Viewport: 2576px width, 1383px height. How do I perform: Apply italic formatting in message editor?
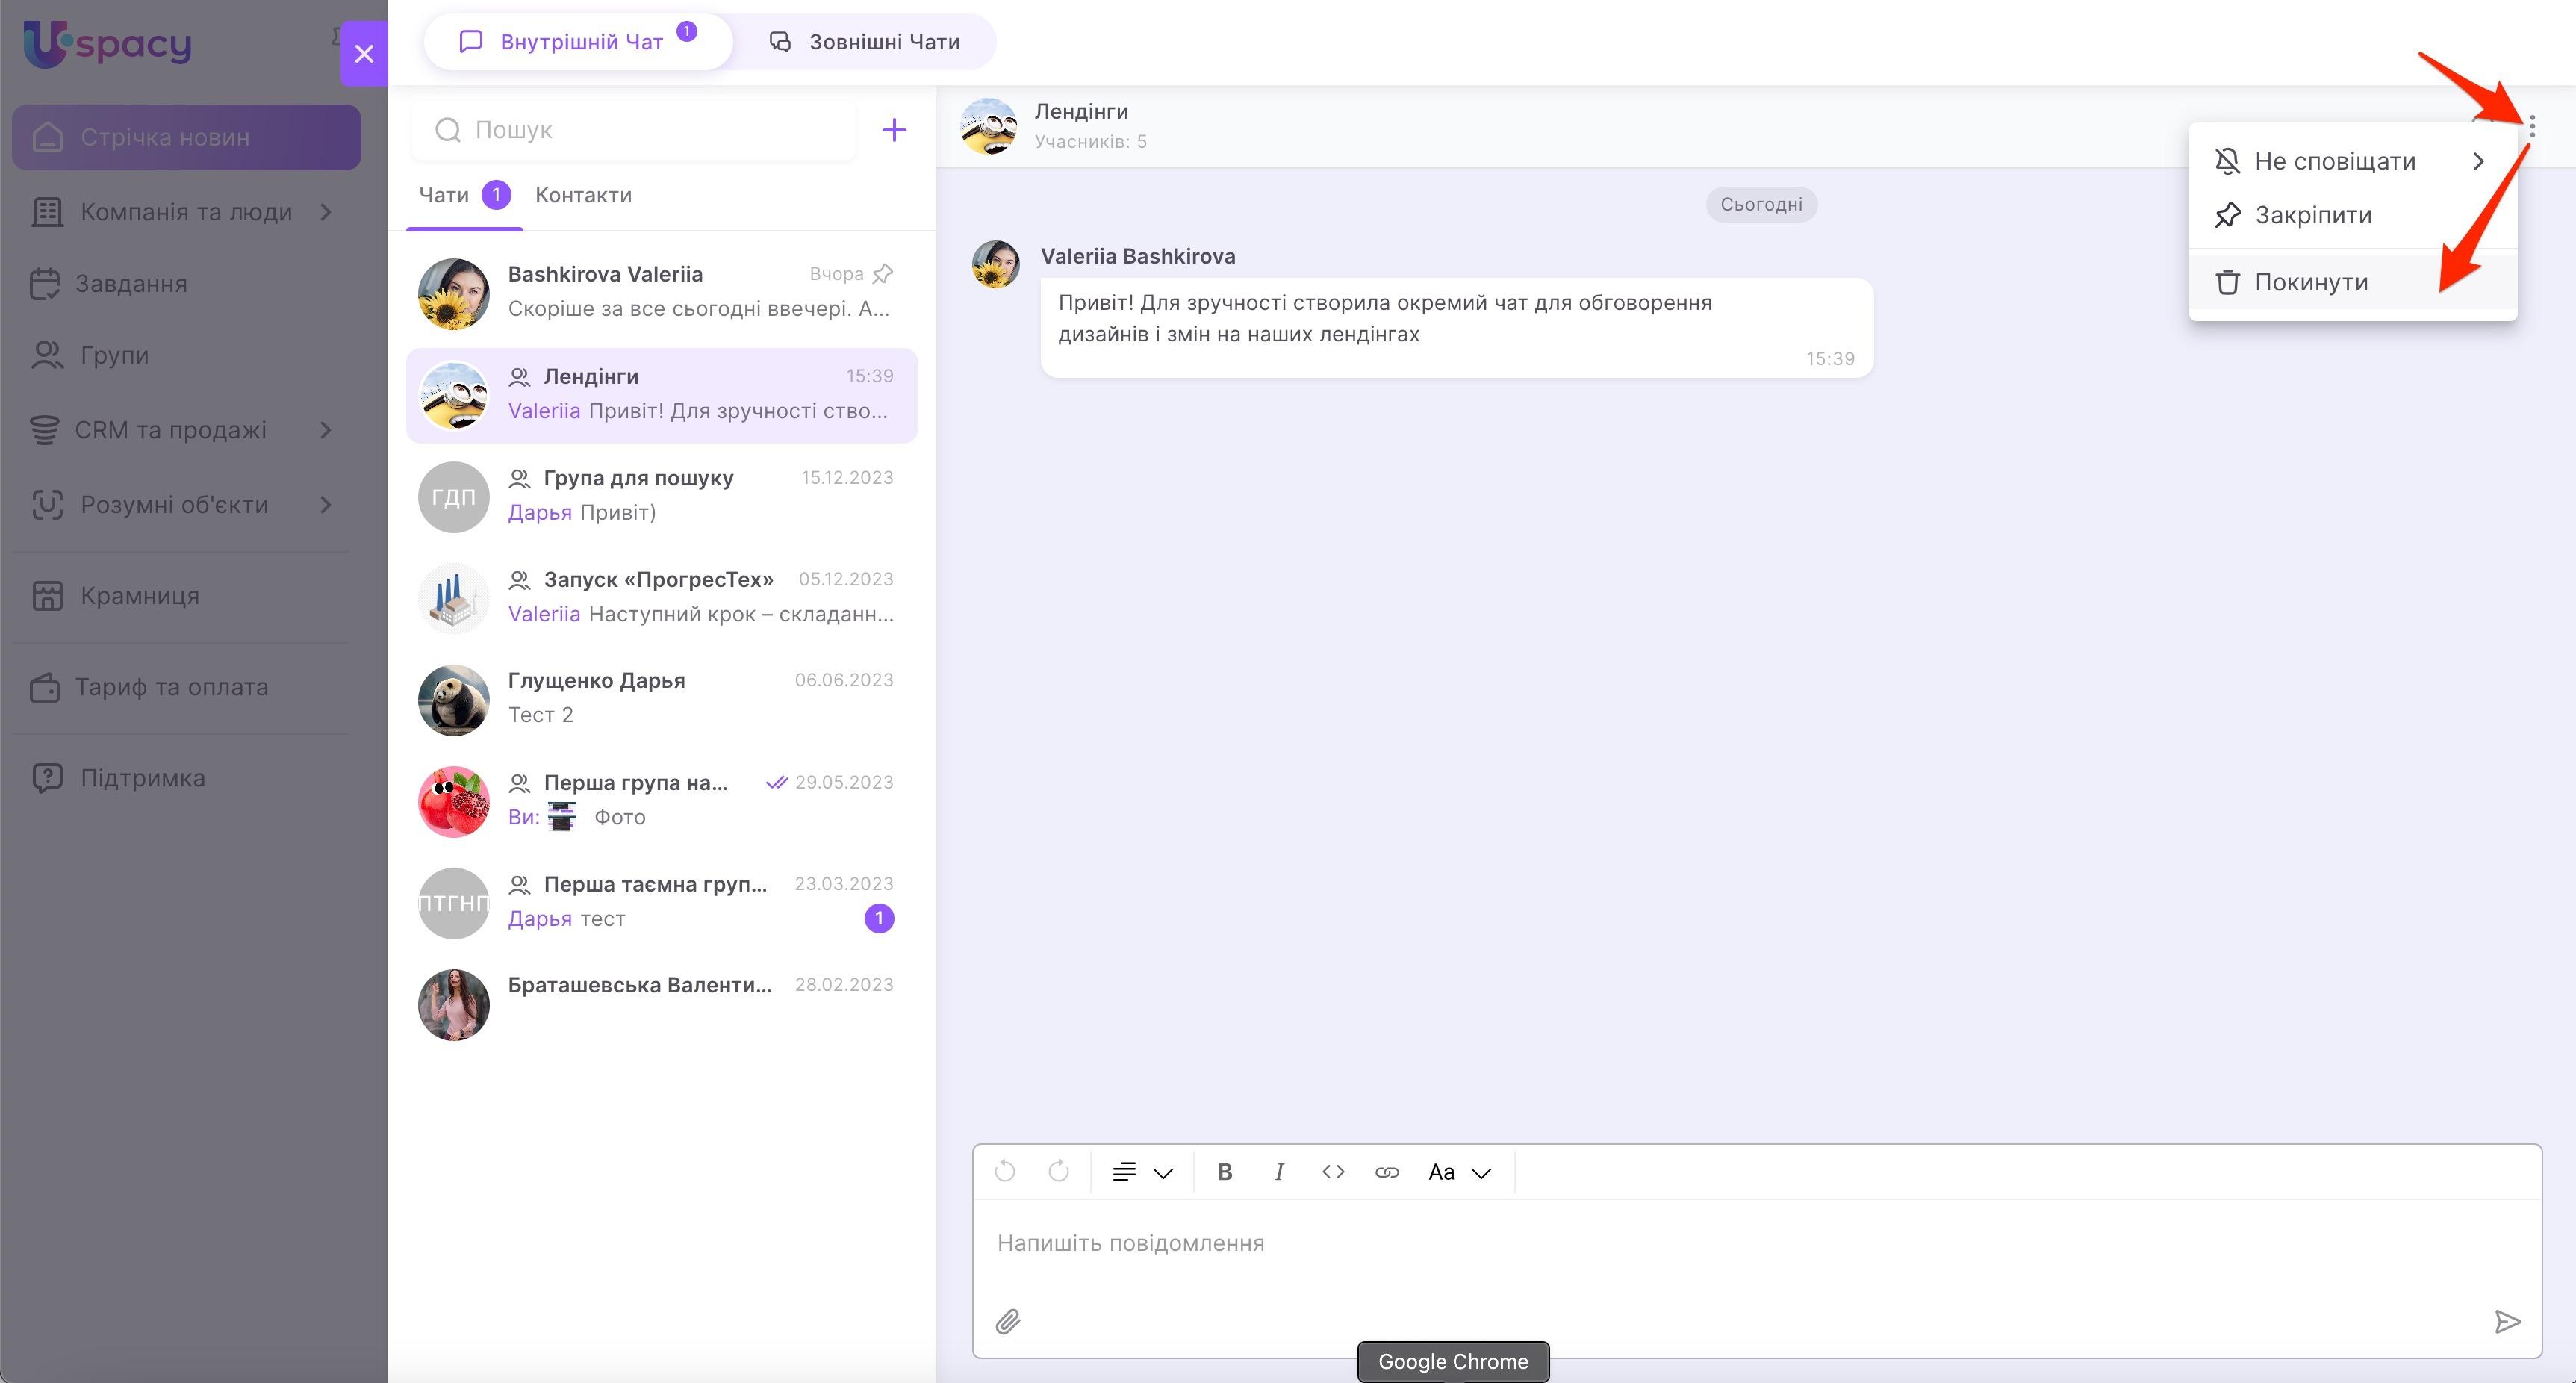[1278, 1172]
